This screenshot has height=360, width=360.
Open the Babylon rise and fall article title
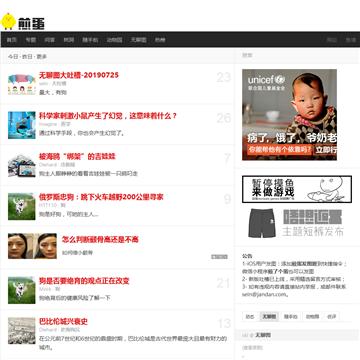tap(63, 322)
